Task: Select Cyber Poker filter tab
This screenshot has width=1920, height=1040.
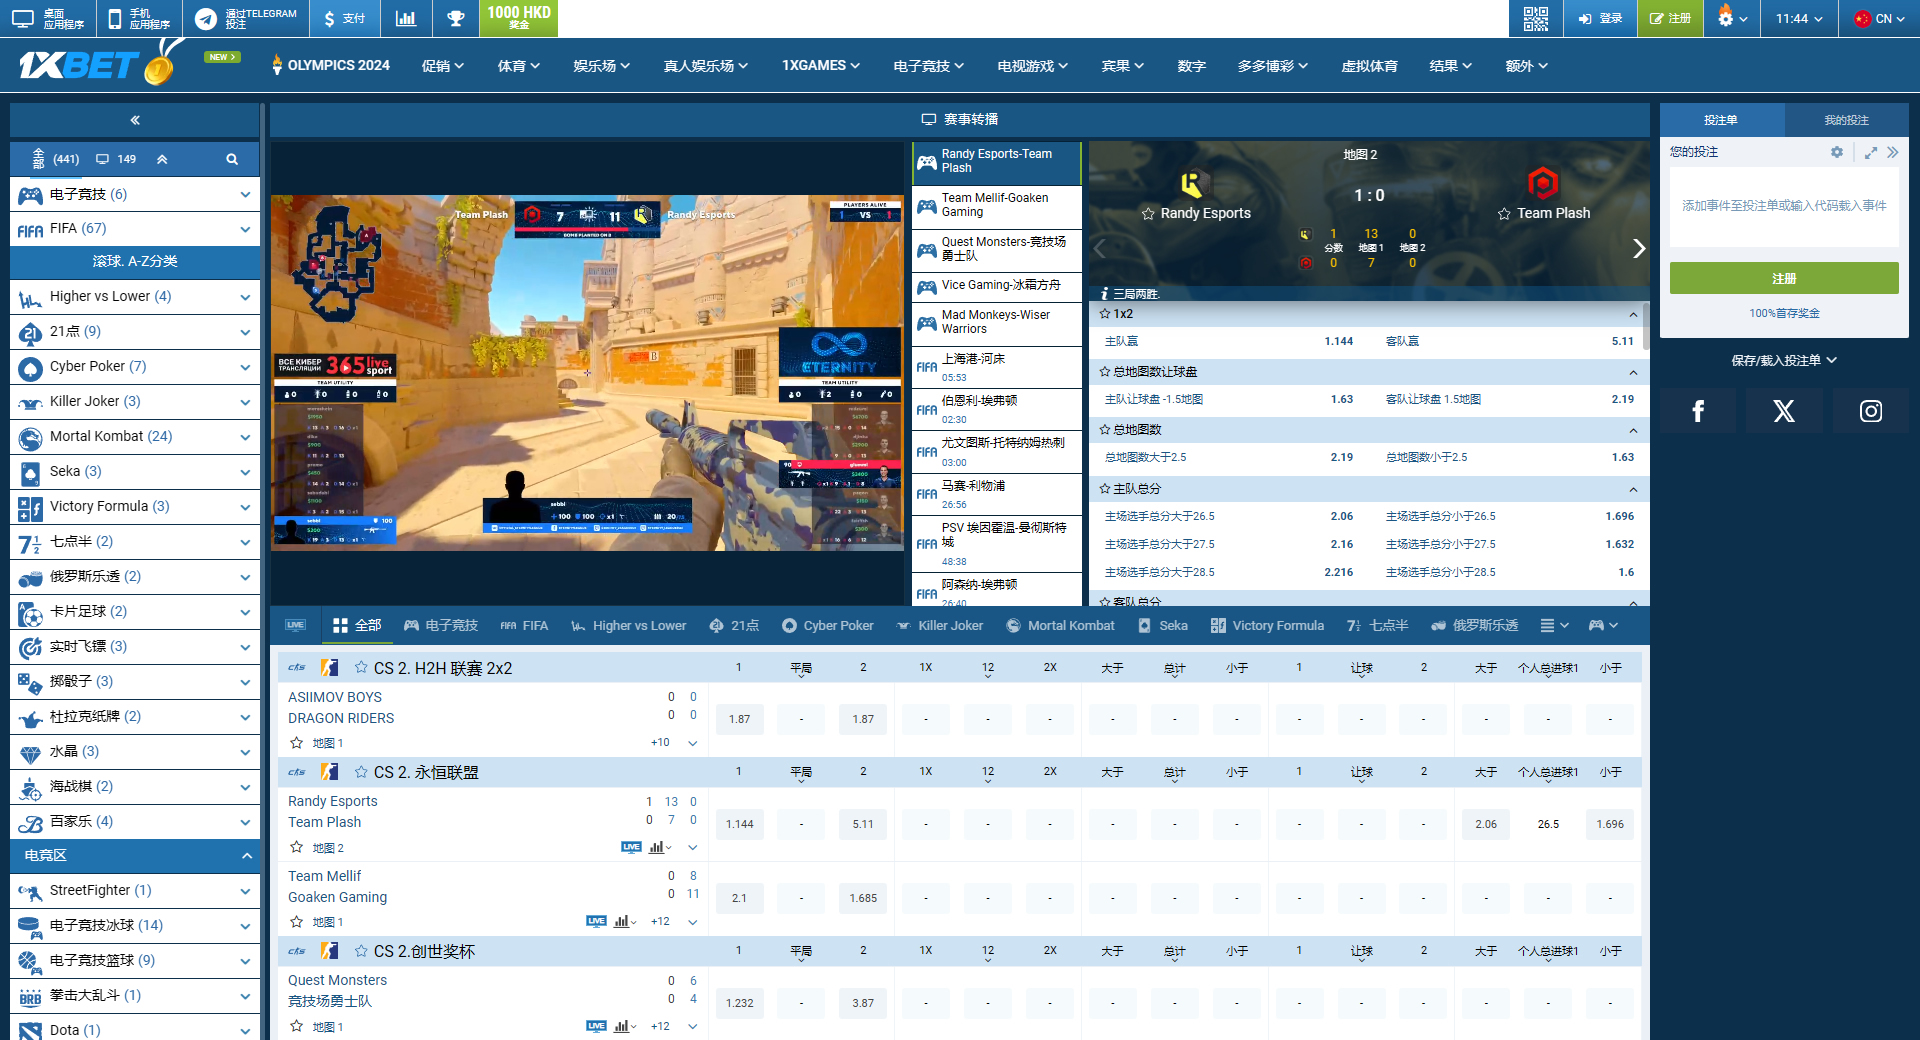Action: pyautogui.click(x=827, y=625)
